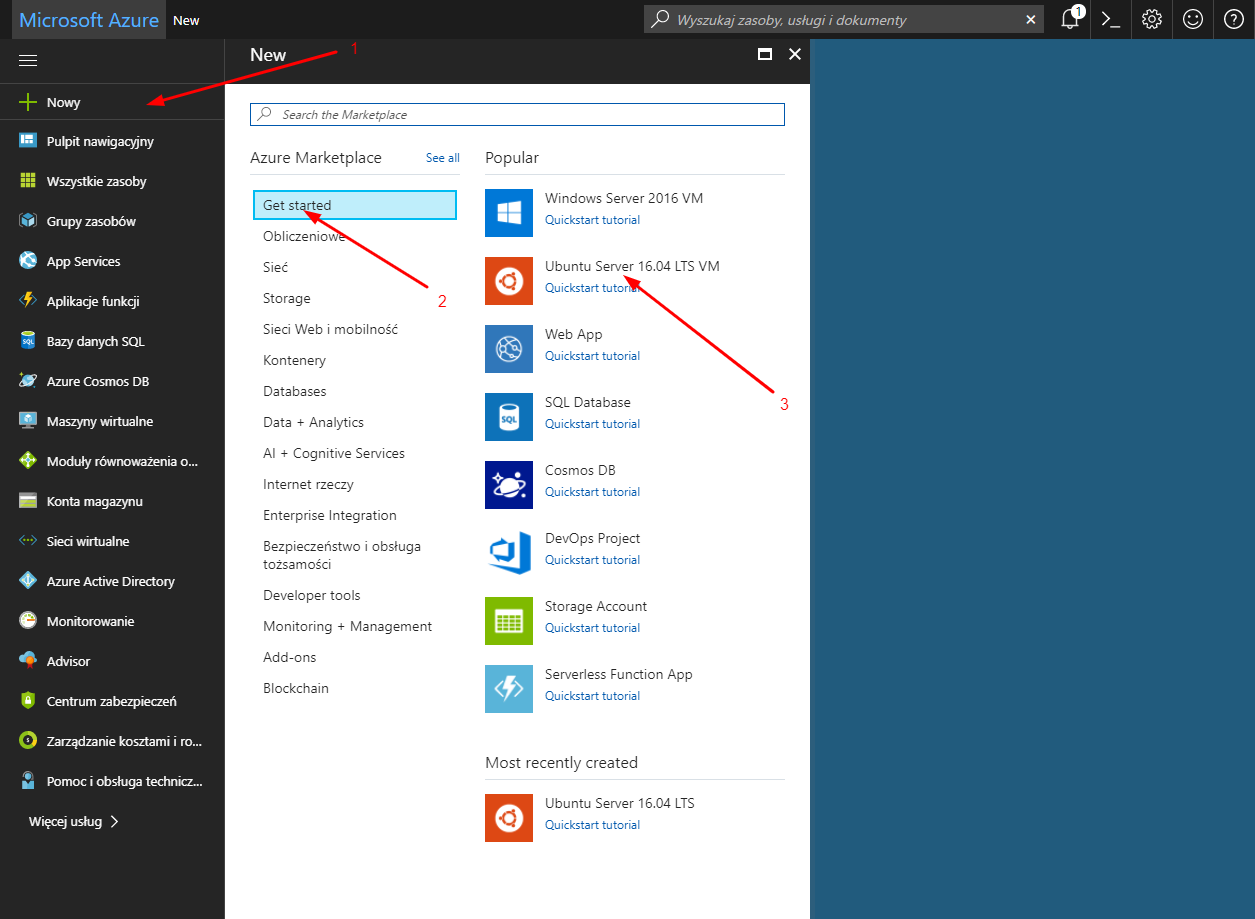Click the See all link

pos(443,158)
